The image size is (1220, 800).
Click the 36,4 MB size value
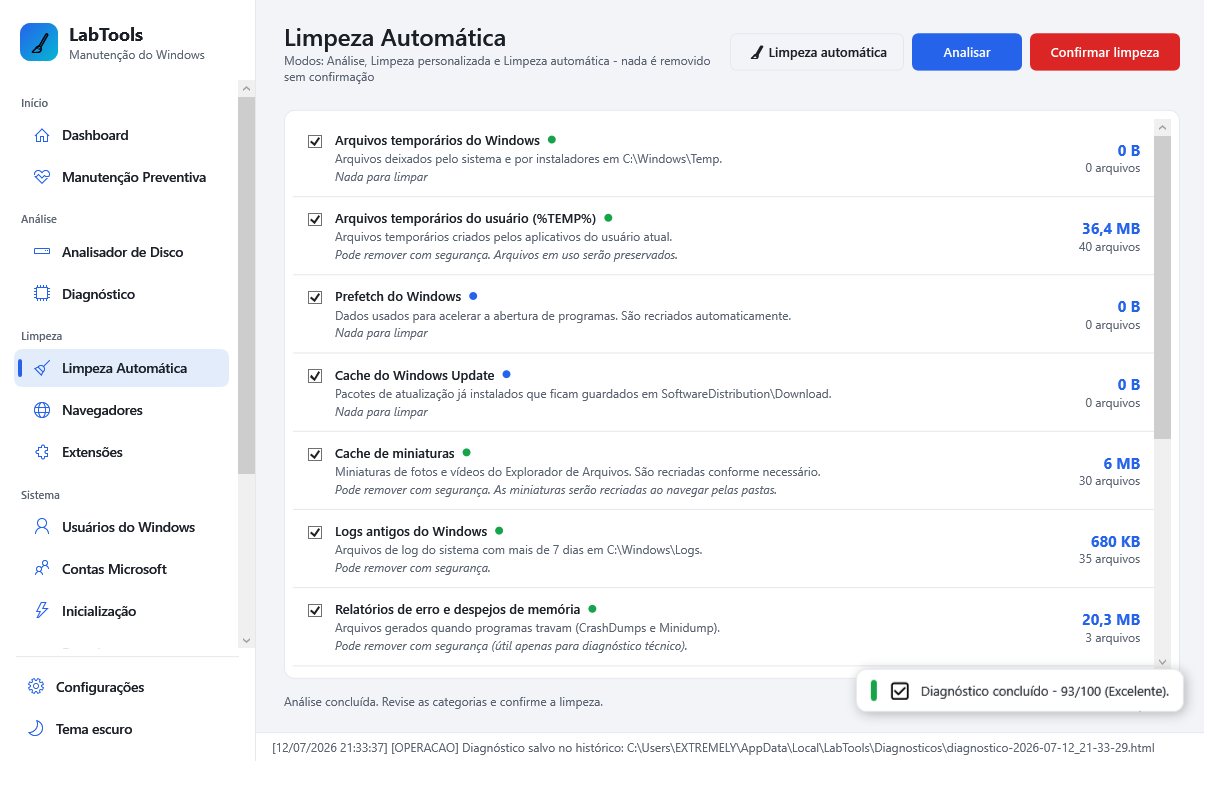point(1111,229)
